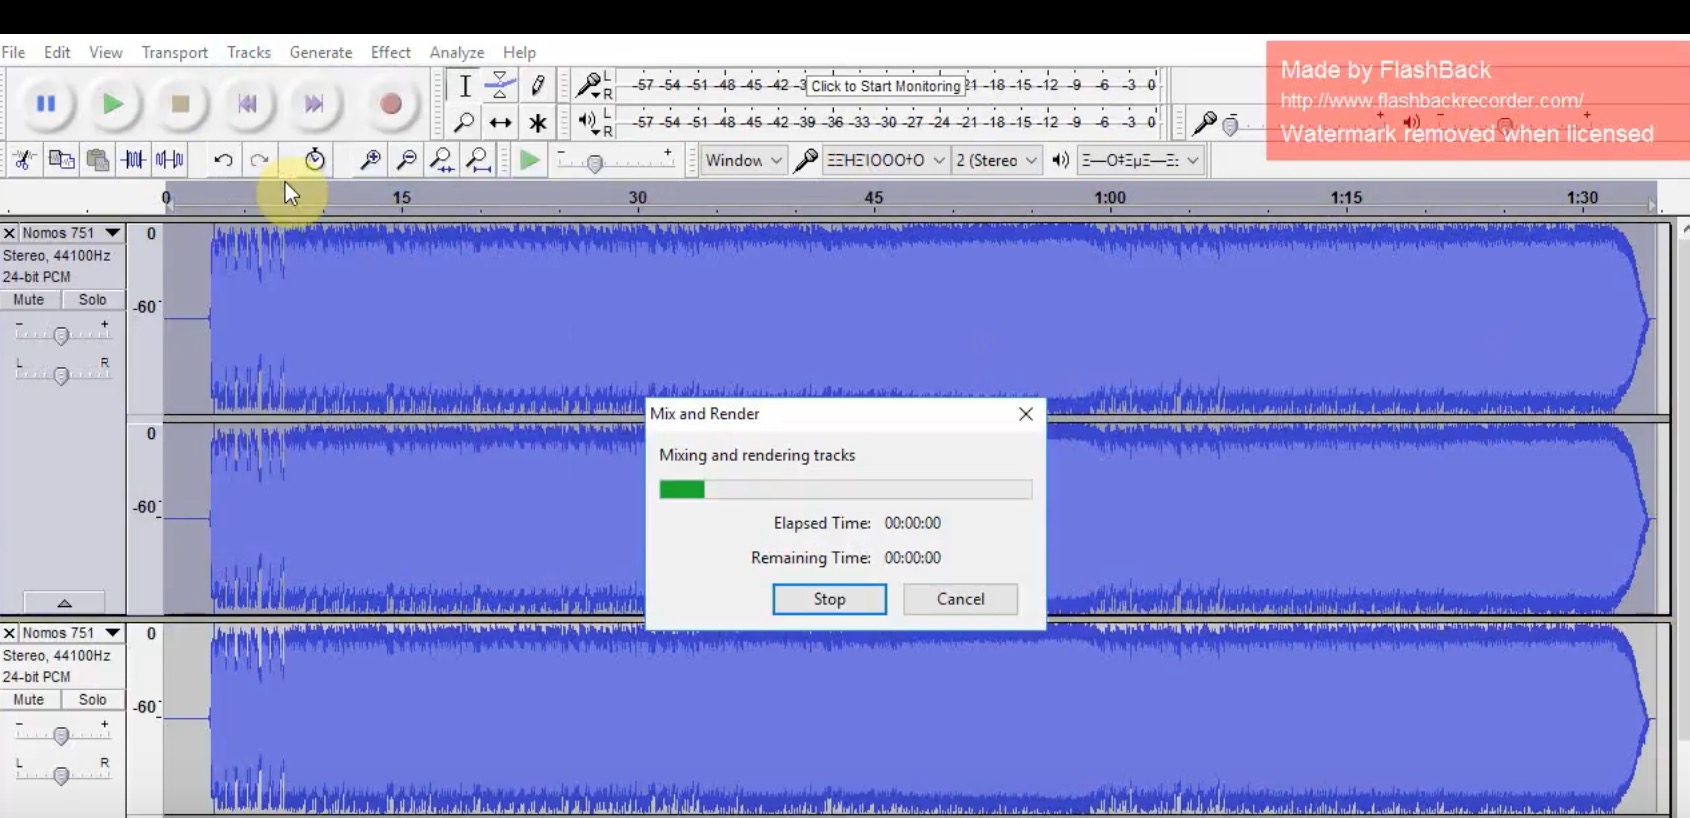1690x818 pixels.
Task: Open the Window audio host dropdown
Action: coord(743,160)
